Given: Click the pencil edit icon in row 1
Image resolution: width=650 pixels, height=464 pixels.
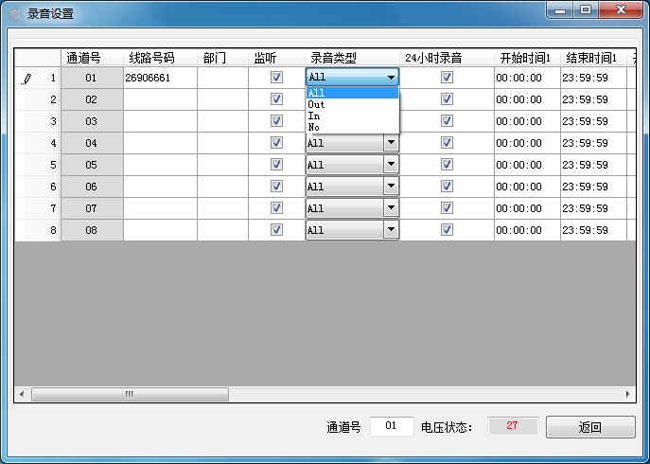Looking at the screenshot, I should pos(26,78).
